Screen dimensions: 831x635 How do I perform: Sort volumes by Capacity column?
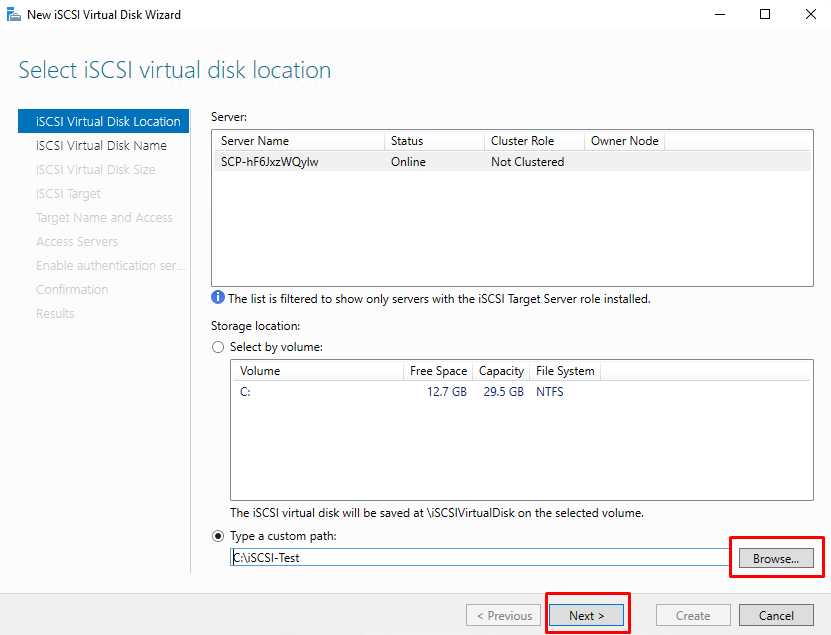[x=501, y=371]
